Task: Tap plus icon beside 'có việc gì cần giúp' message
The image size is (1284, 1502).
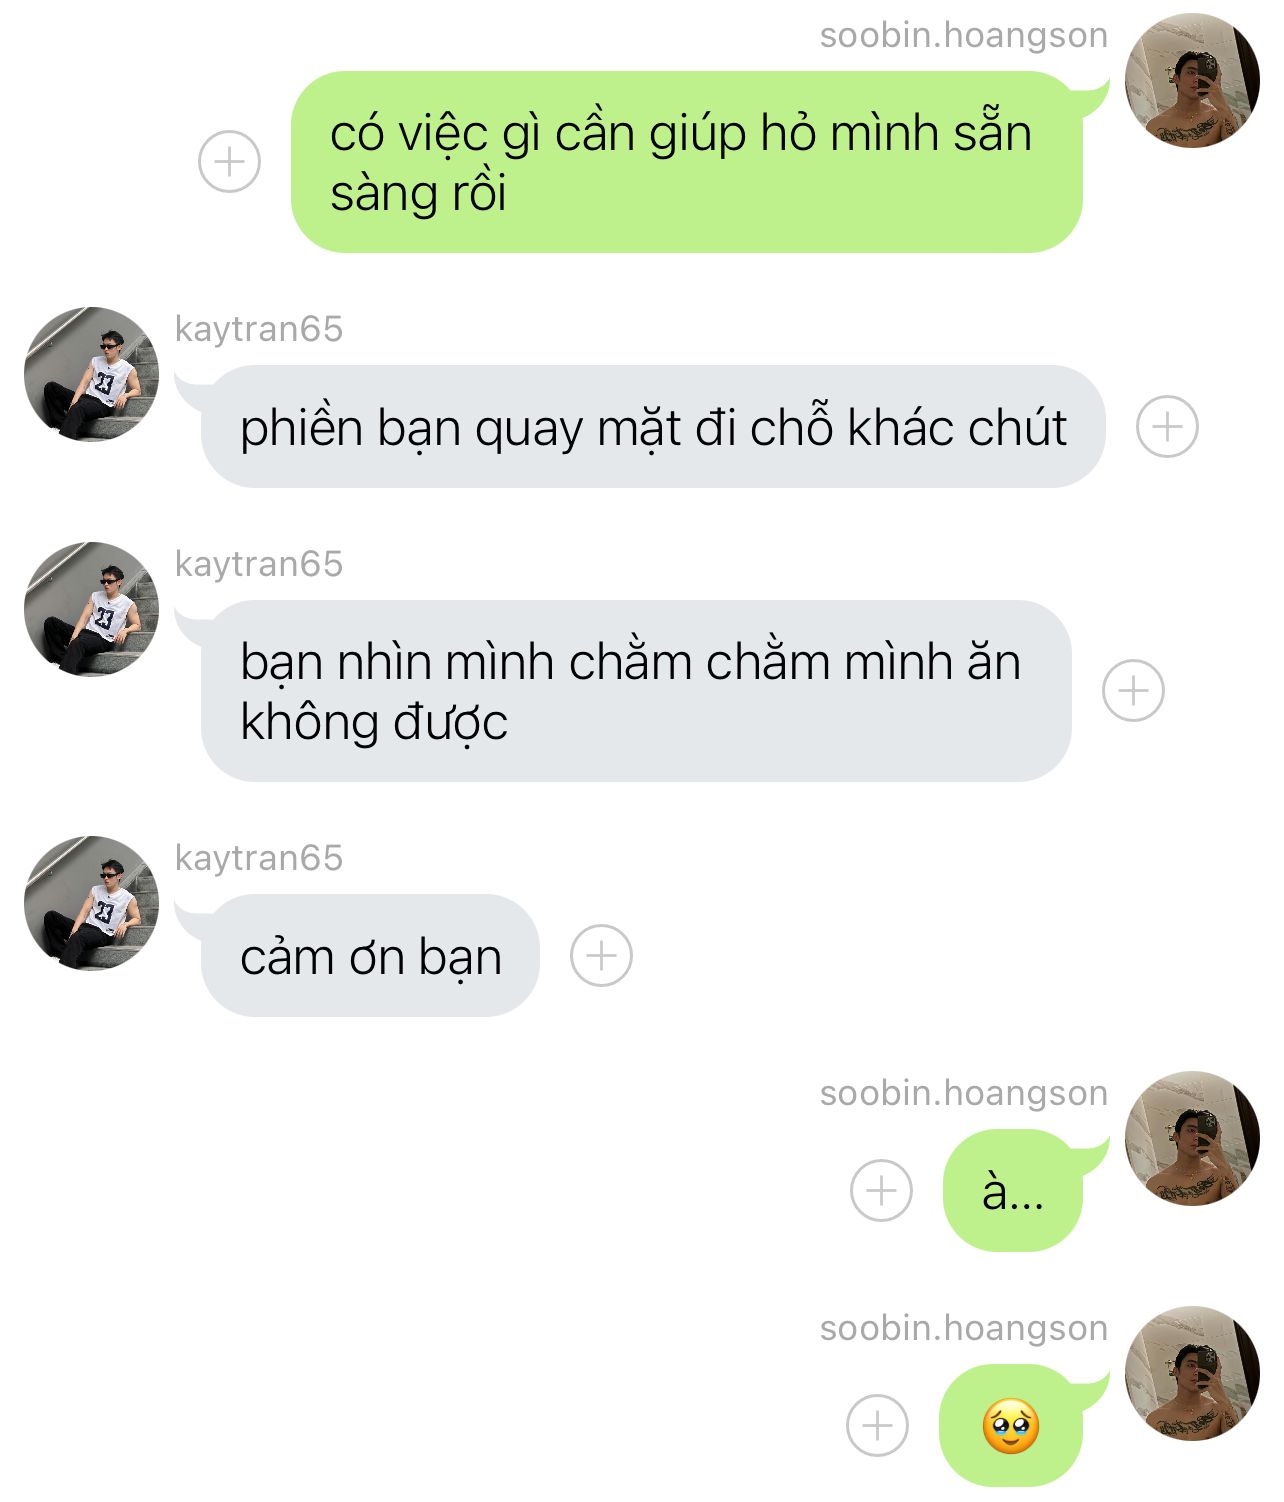Action: (229, 161)
